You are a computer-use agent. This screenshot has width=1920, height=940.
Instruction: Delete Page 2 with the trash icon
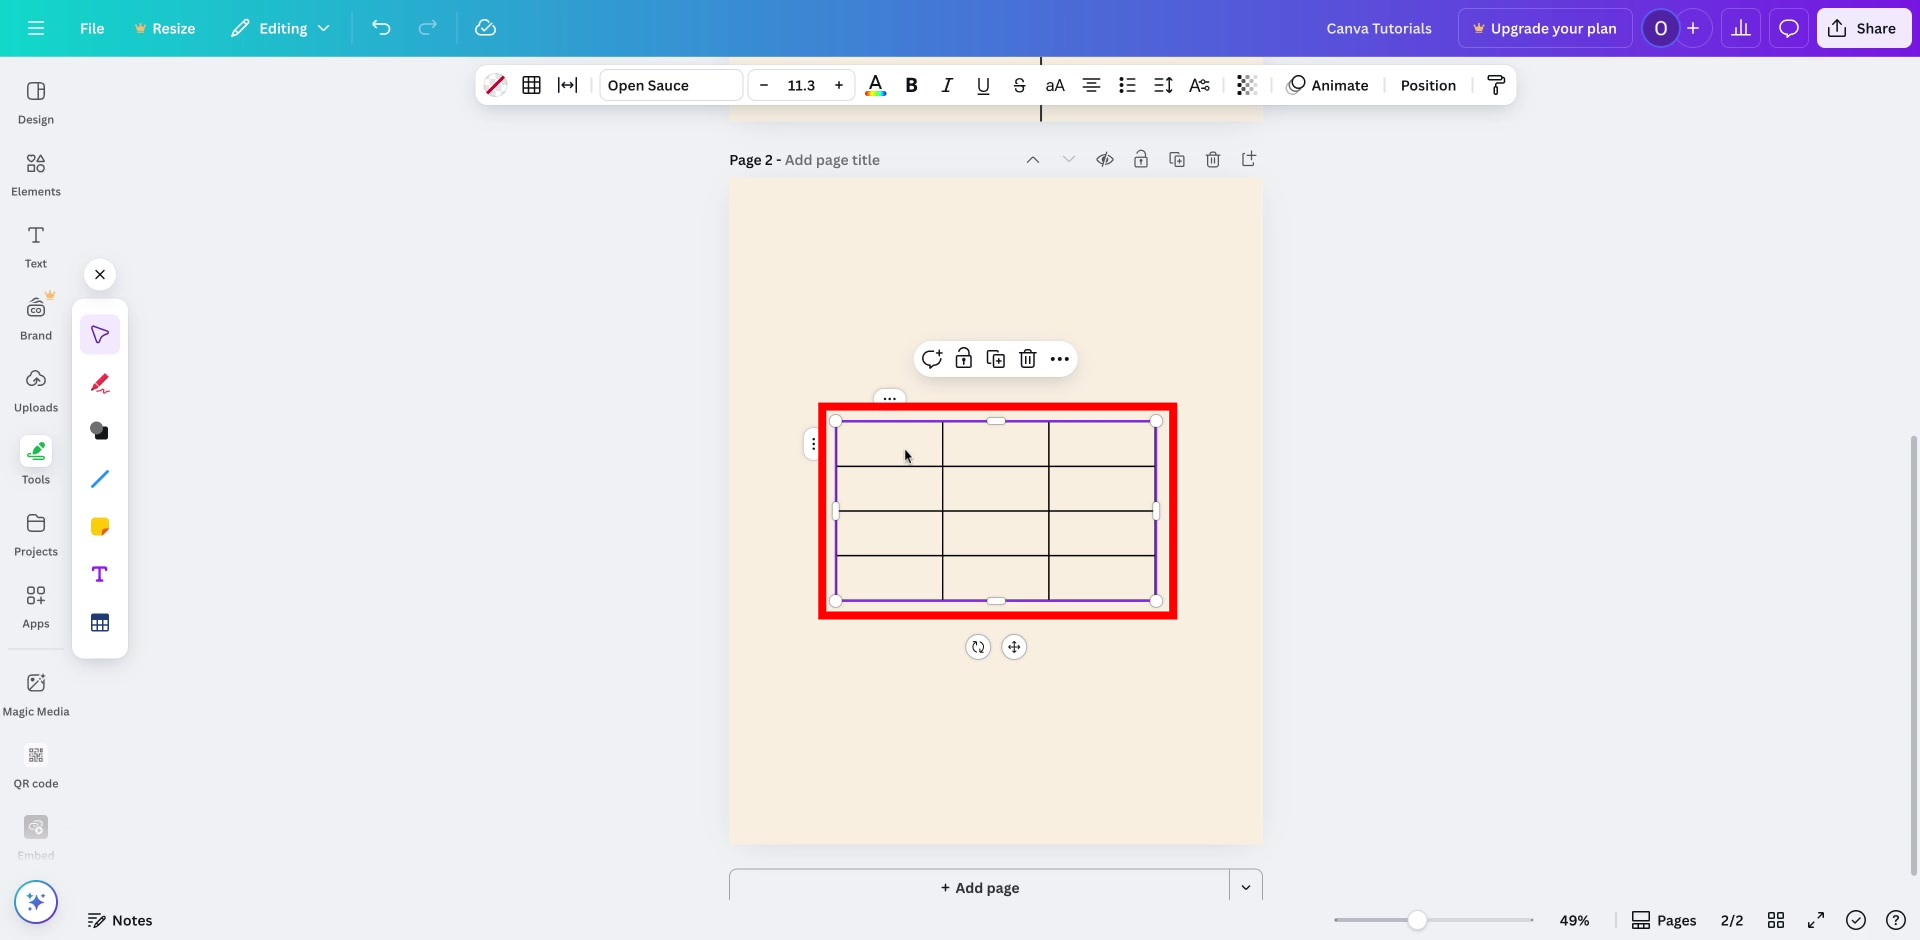point(1213,159)
